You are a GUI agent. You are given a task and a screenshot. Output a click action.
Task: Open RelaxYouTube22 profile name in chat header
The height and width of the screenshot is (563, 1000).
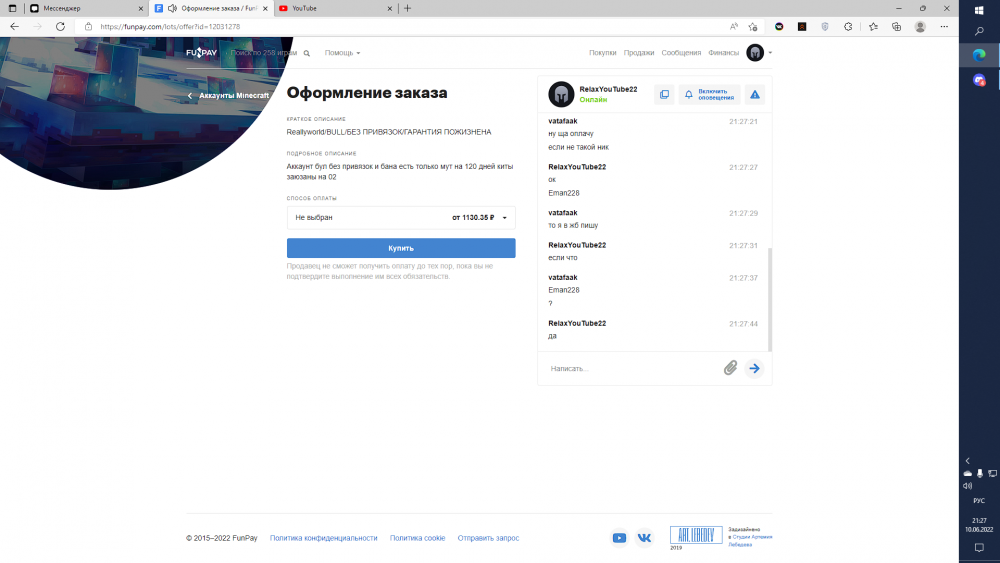608,89
